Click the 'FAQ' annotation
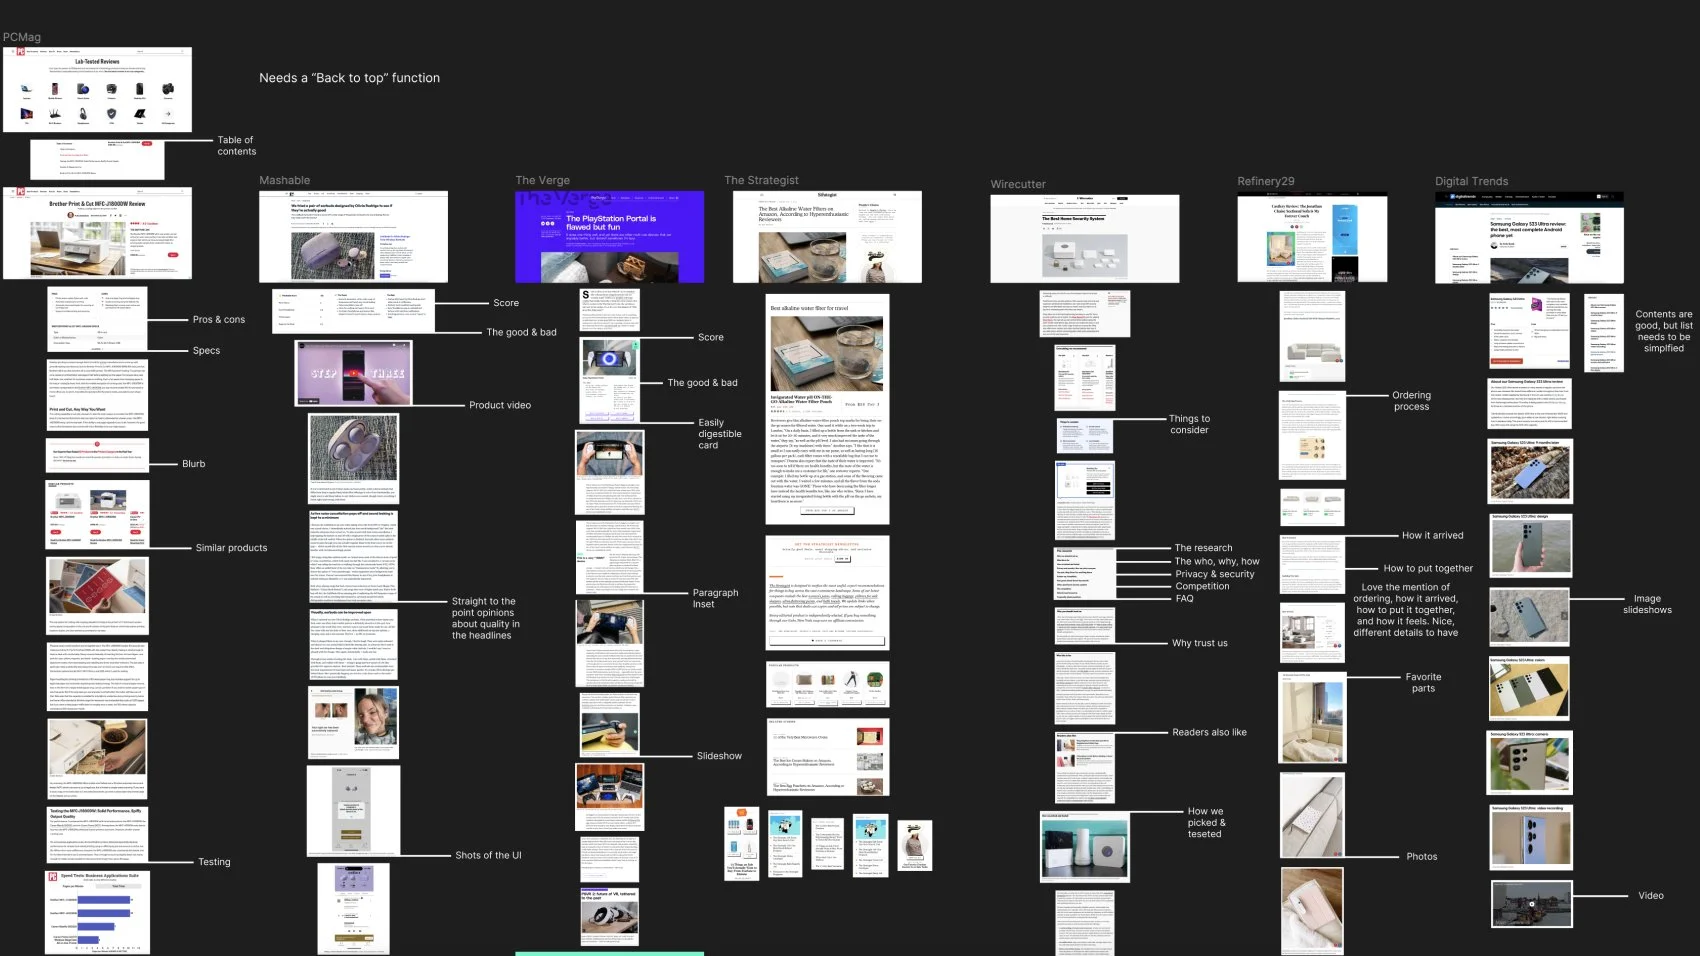The height and width of the screenshot is (956, 1700). coord(1185,598)
